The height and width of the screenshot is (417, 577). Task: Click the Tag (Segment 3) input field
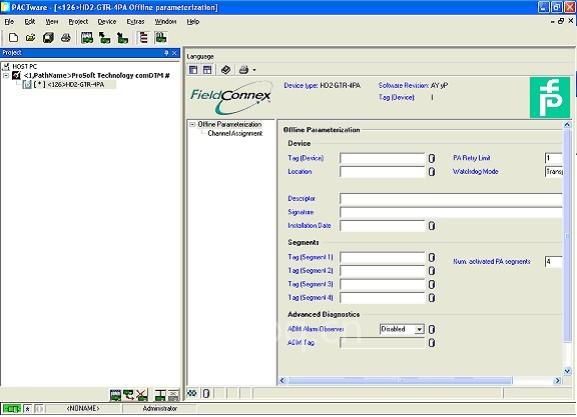click(382, 284)
